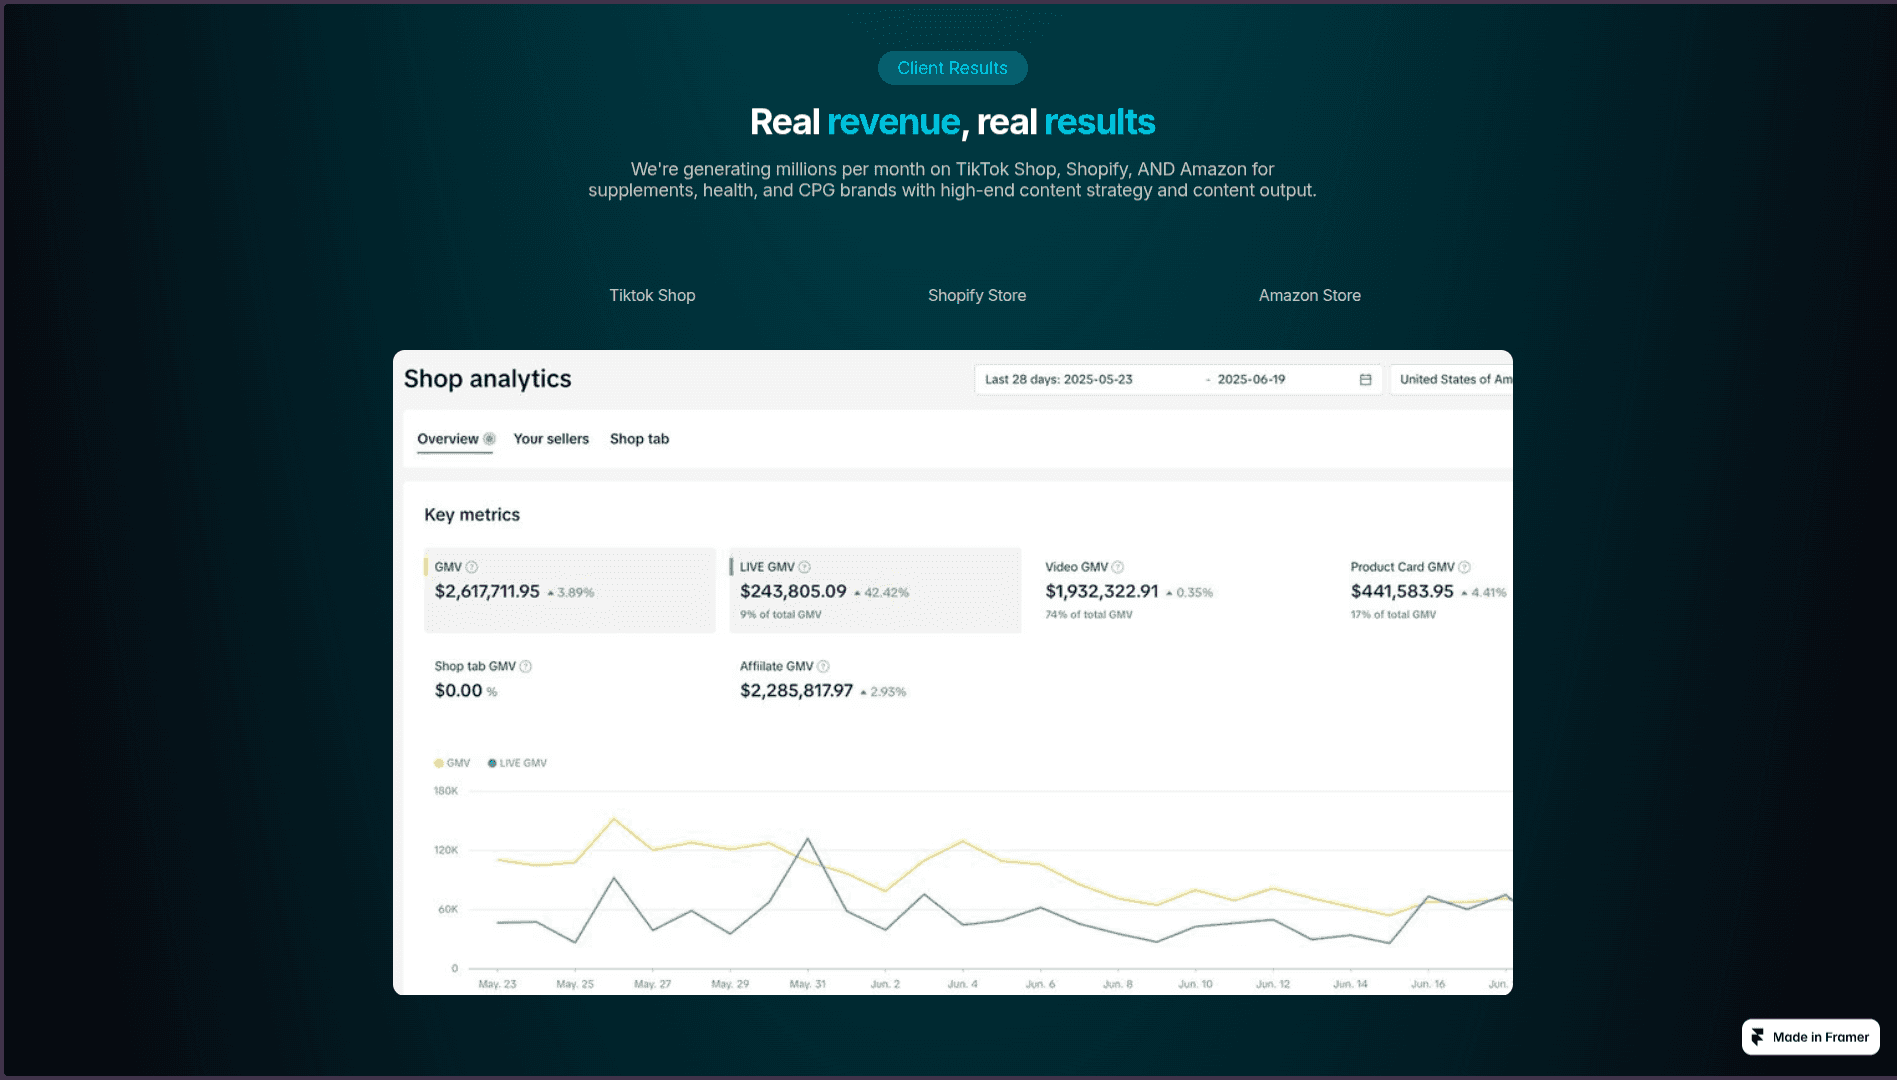Select the Product Card GMV metric
1897x1080 pixels.
pos(1427,590)
